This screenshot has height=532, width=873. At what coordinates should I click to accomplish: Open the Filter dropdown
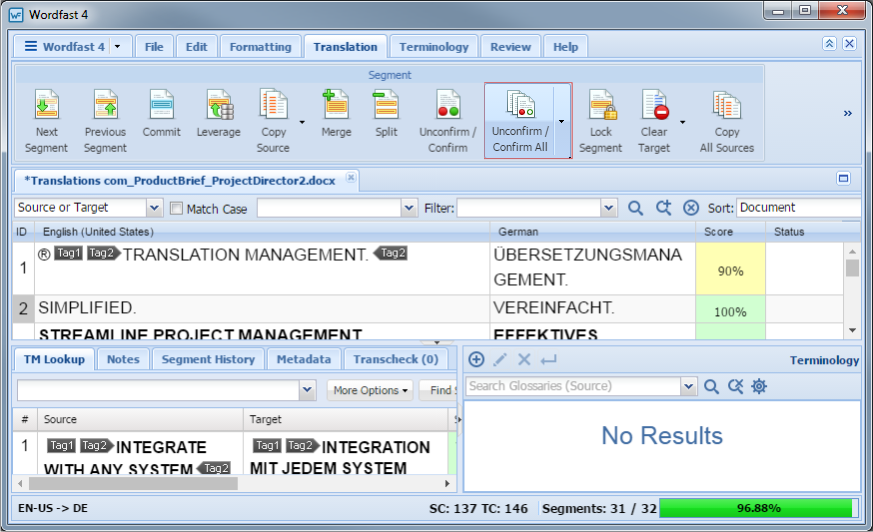pos(609,208)
